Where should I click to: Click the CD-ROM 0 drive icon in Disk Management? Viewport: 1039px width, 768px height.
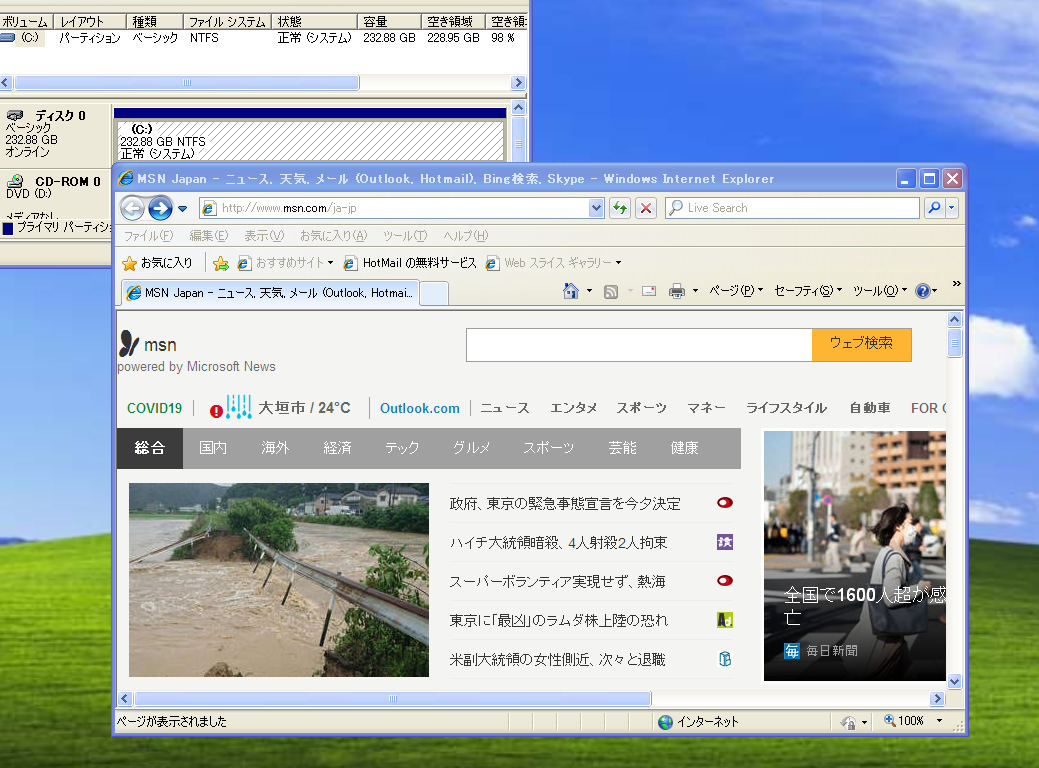(x=15, y=181)
